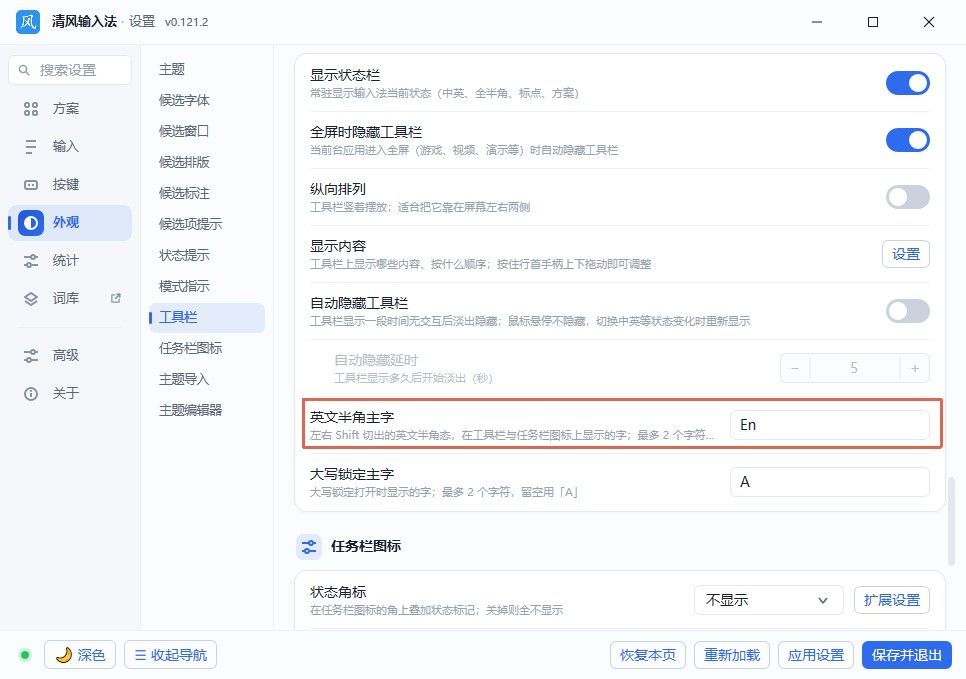966x679 pixels.
Task: Click the 自动隐藏延时 value field
Action: (x=854, y=368)
